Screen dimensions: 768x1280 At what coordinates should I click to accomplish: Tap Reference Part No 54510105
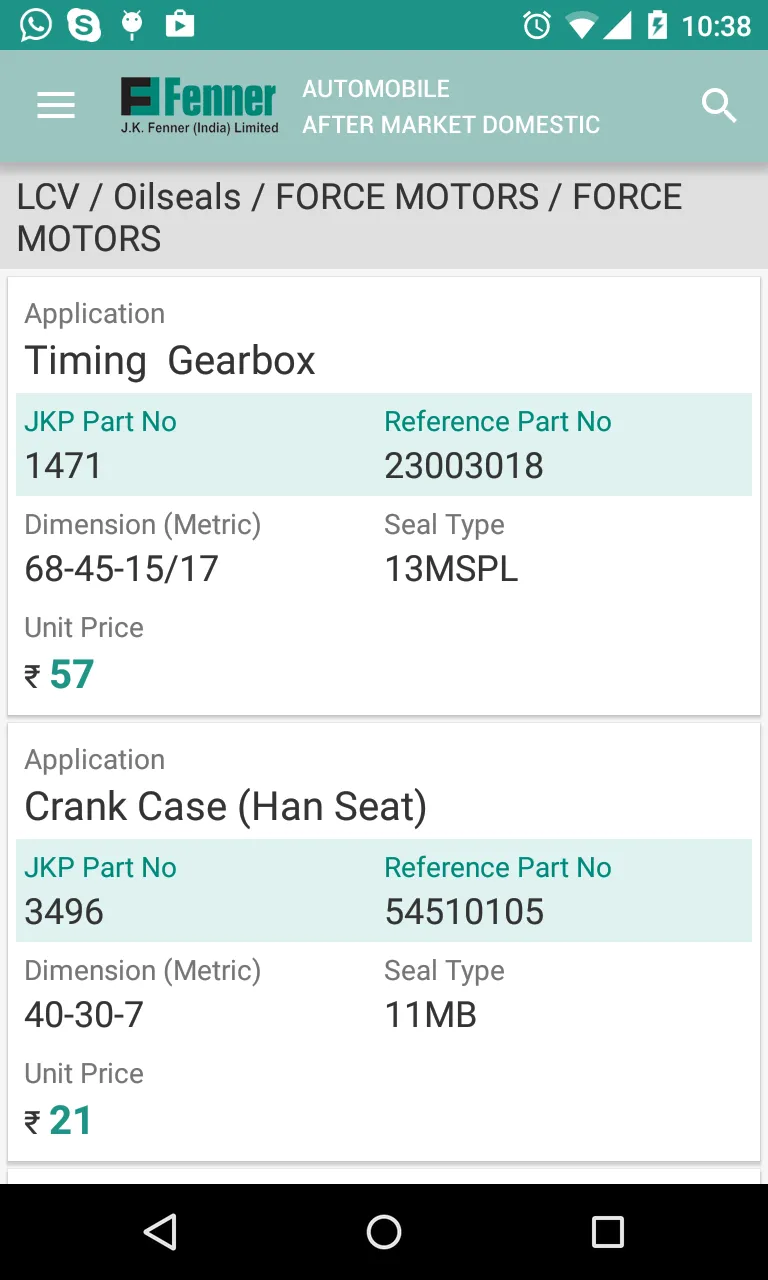(x=464, y=912)
